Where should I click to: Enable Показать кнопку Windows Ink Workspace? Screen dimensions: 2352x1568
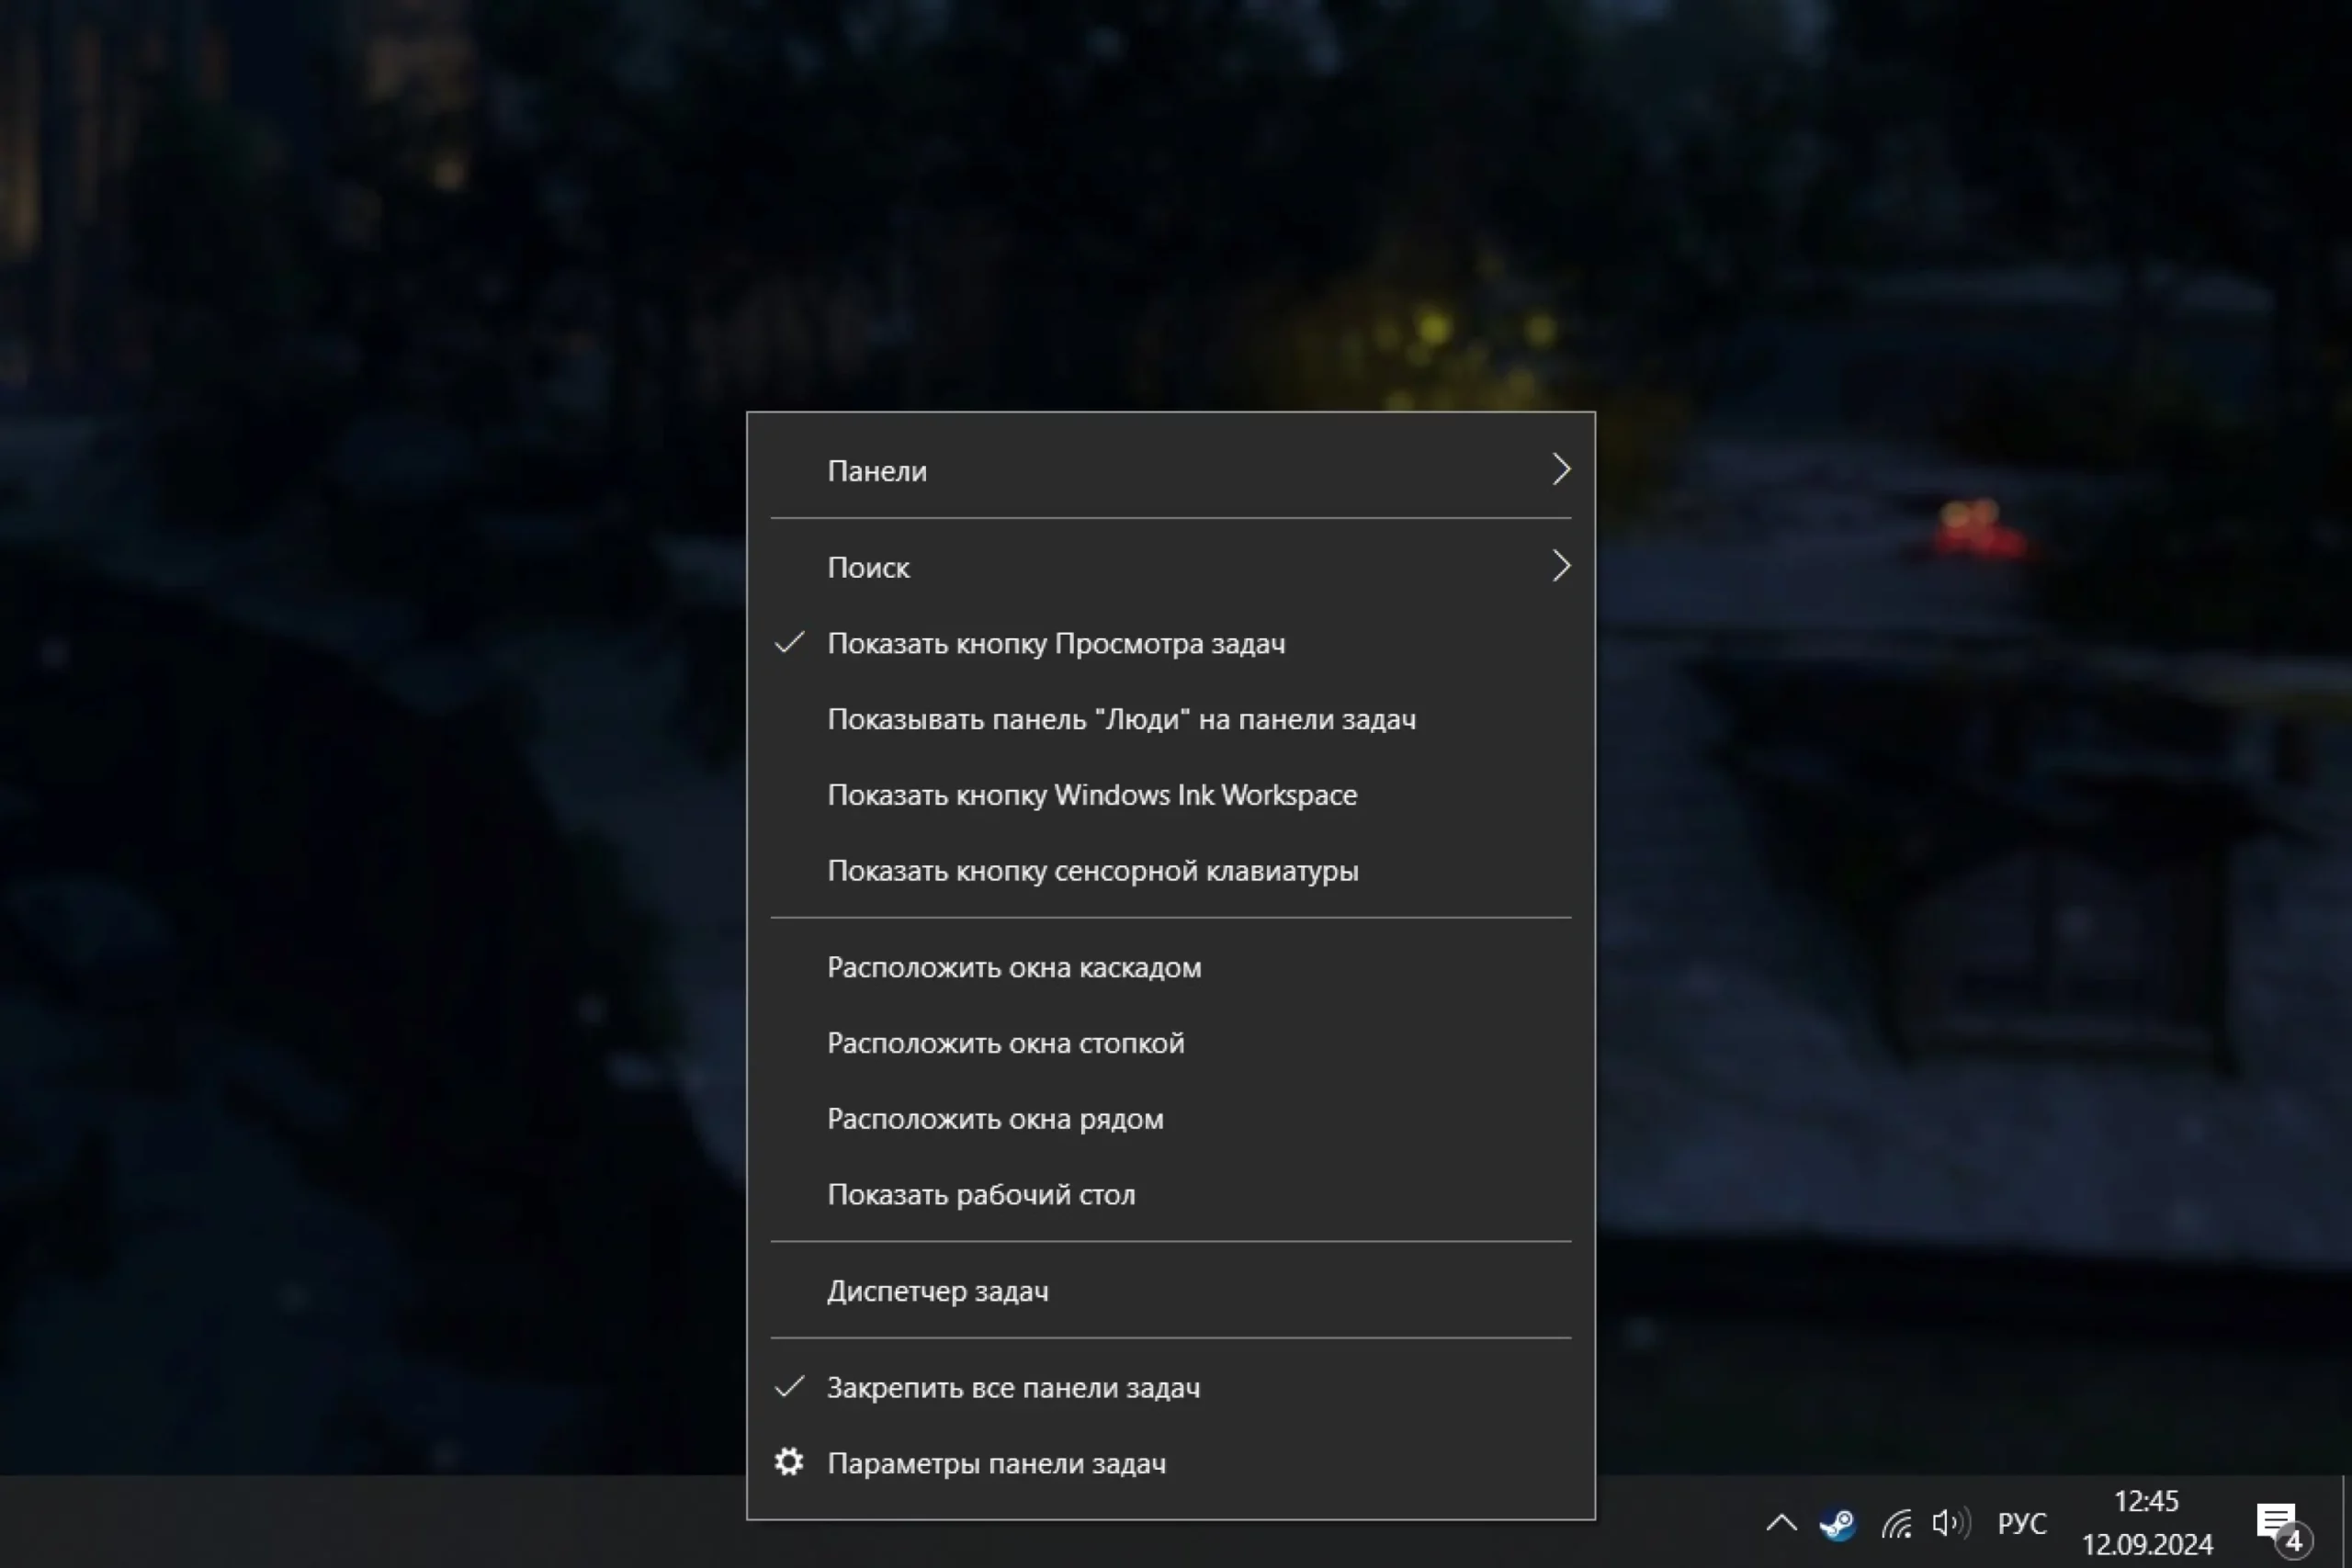(x=1091, y=795)
